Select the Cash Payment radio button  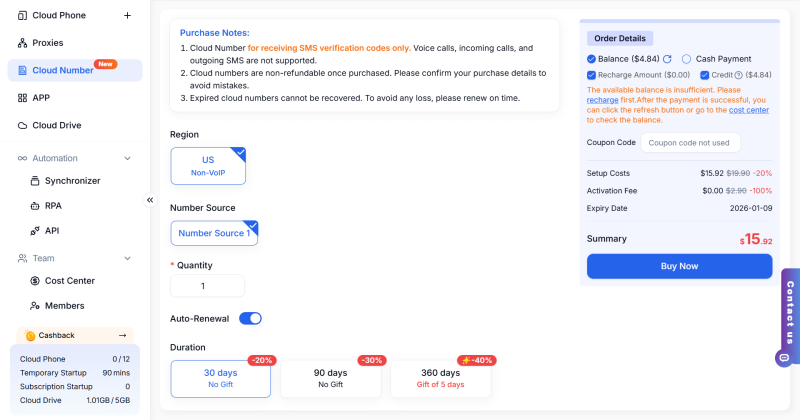(x=686, y=59)
